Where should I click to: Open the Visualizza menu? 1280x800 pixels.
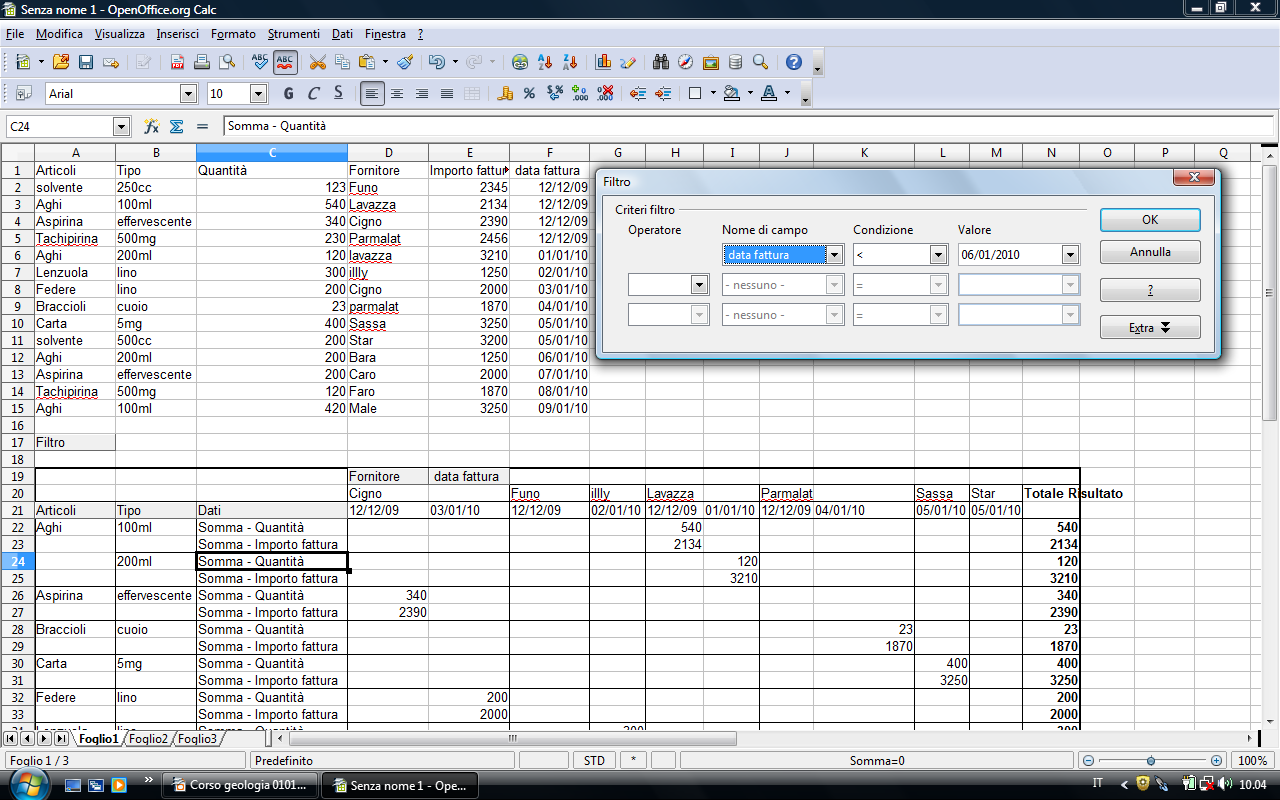tap(120, 34)
